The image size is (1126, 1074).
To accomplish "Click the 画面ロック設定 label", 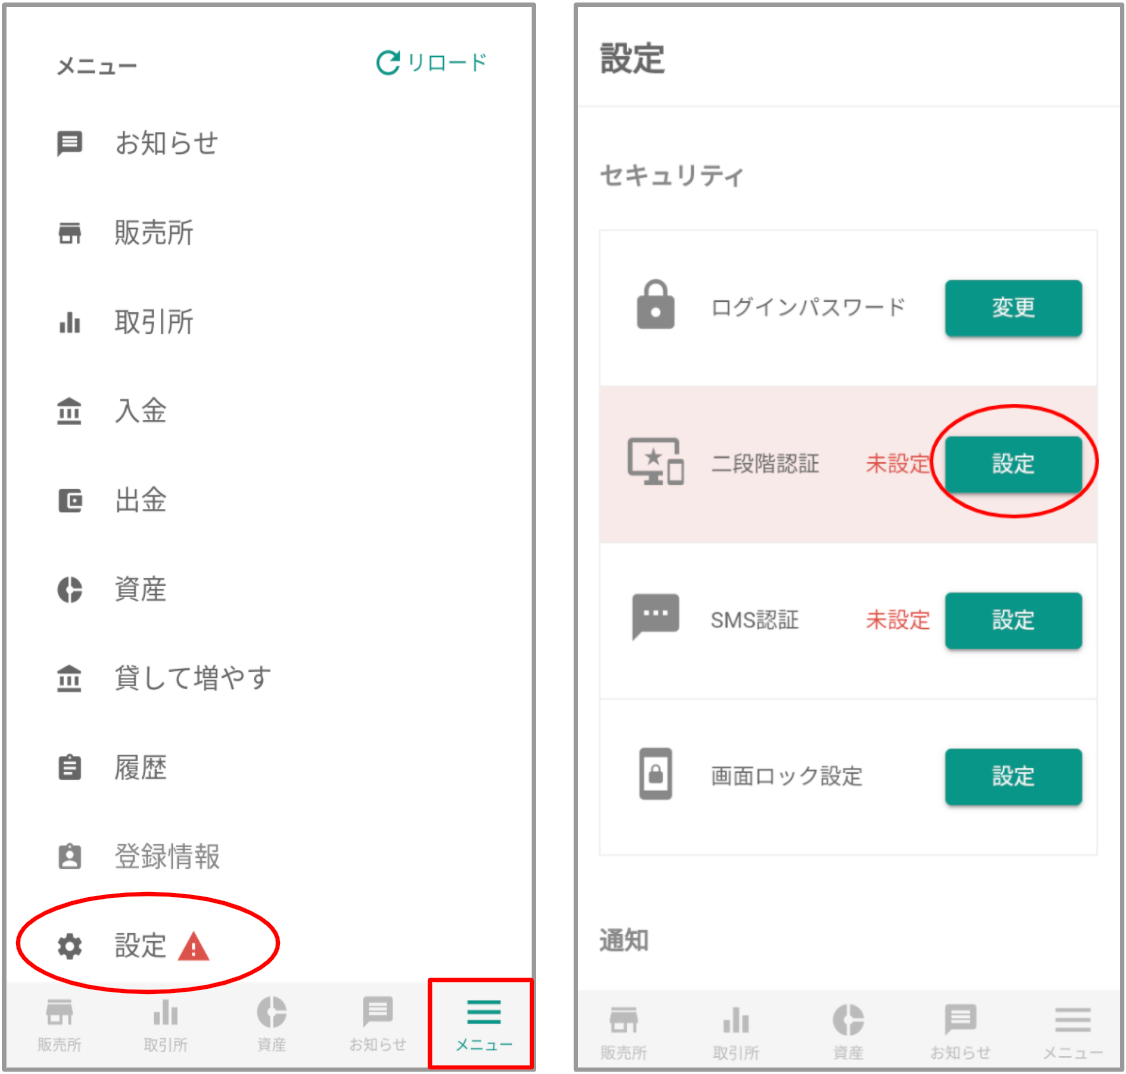I will click(x=786, y=776).
